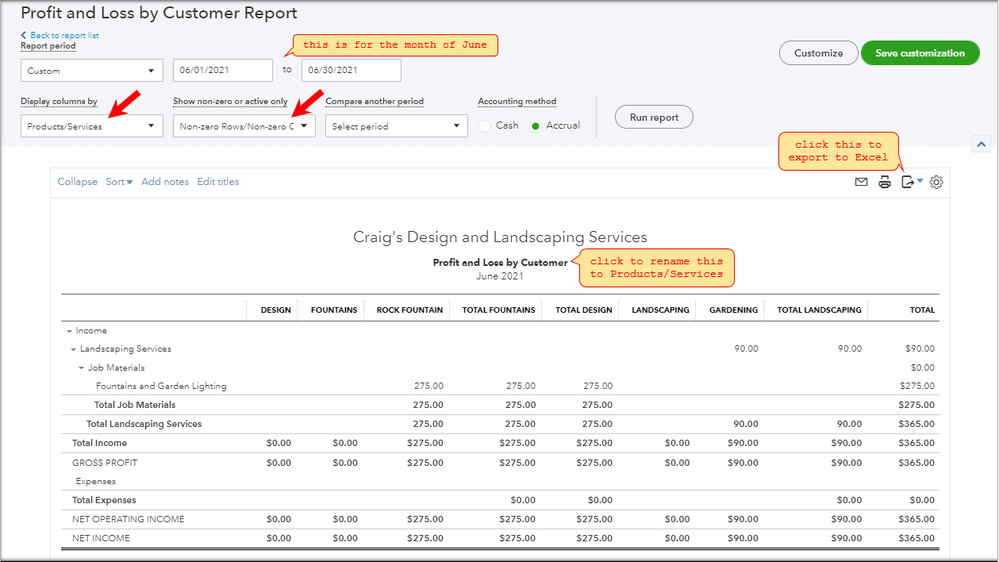Click the LANDSCAPING column header
The image size is (999, 562).
(660, 310)
